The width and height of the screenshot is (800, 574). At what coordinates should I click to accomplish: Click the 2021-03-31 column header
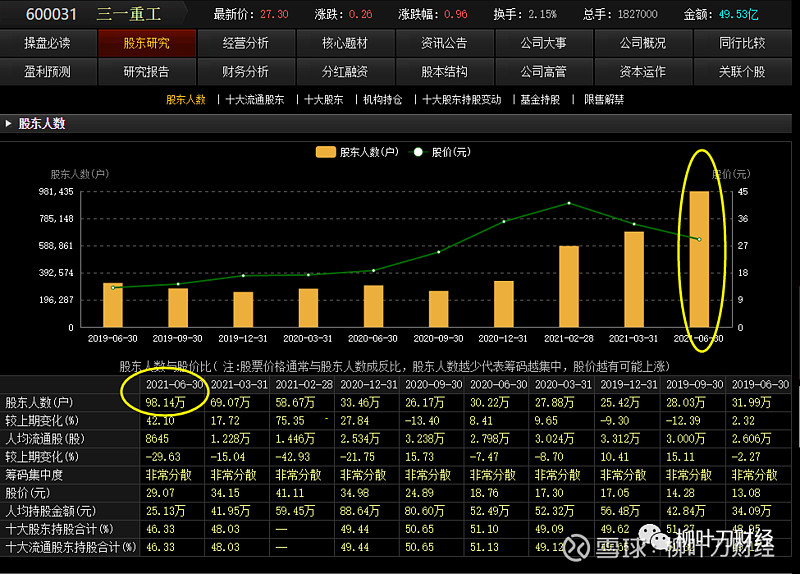239,384
